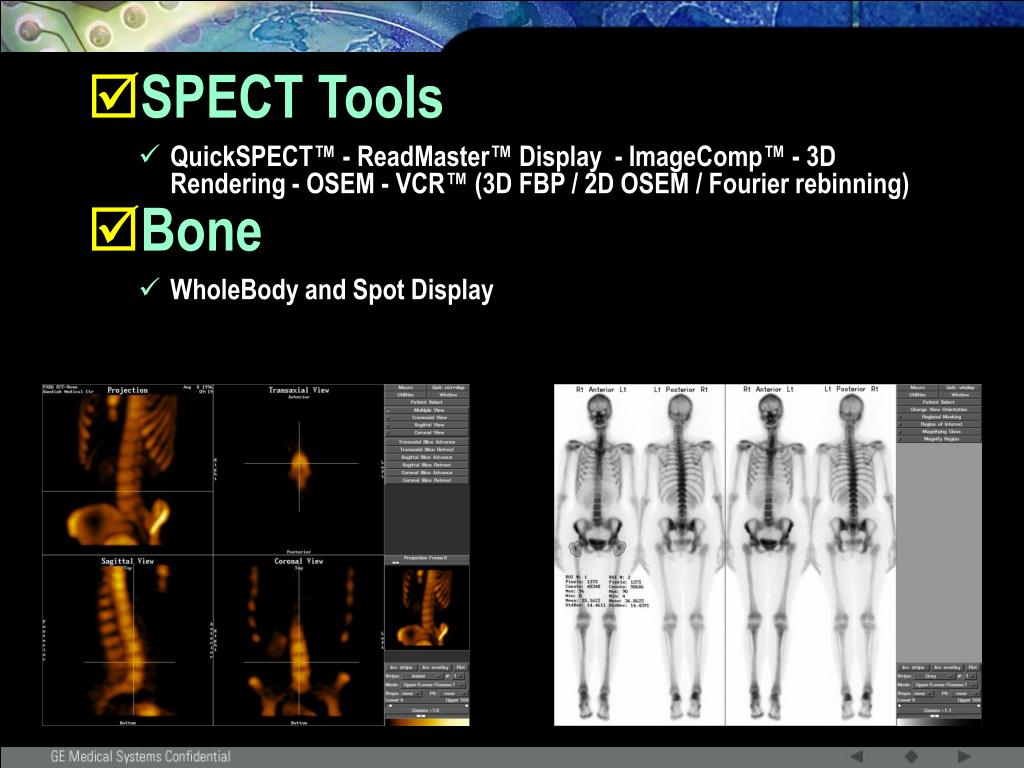Click the Projection view image

(x=128, y=470)
